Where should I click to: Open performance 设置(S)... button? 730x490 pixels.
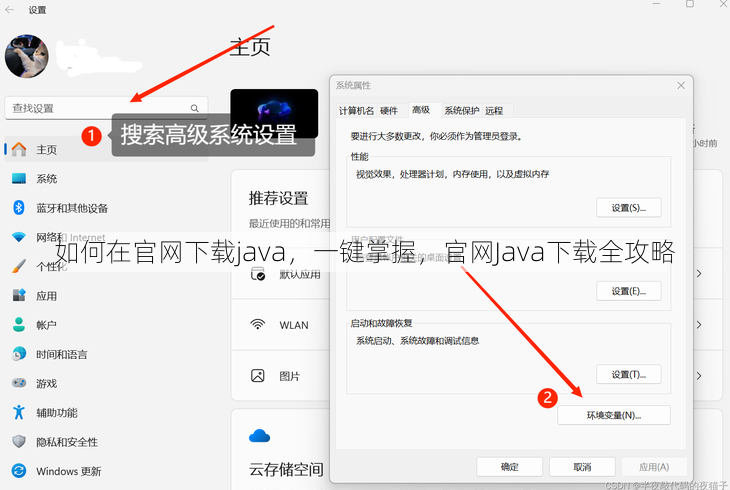(x=629, y=208)
